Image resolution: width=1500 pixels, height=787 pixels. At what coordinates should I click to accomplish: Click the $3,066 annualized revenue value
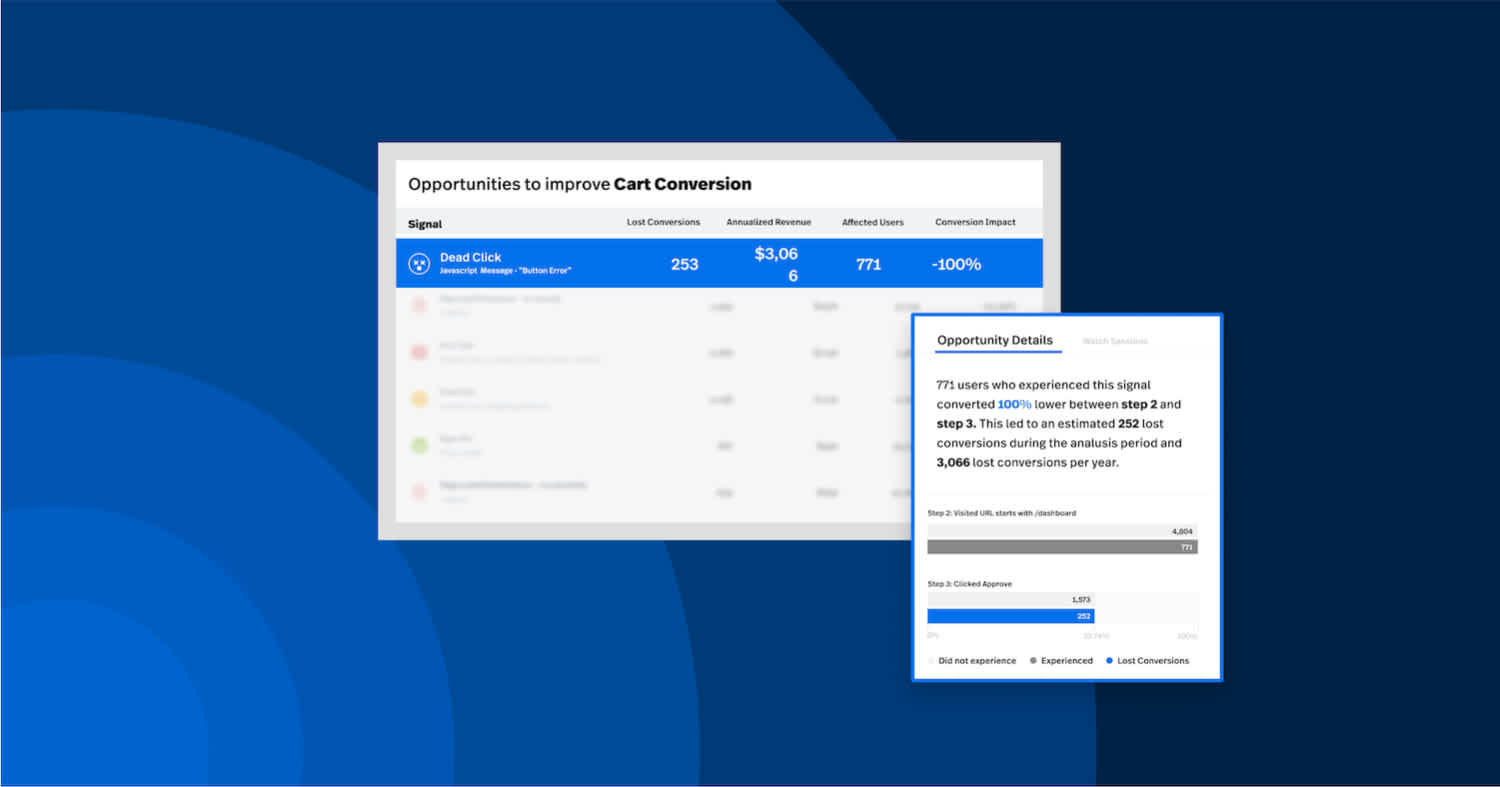pos(776,265)
